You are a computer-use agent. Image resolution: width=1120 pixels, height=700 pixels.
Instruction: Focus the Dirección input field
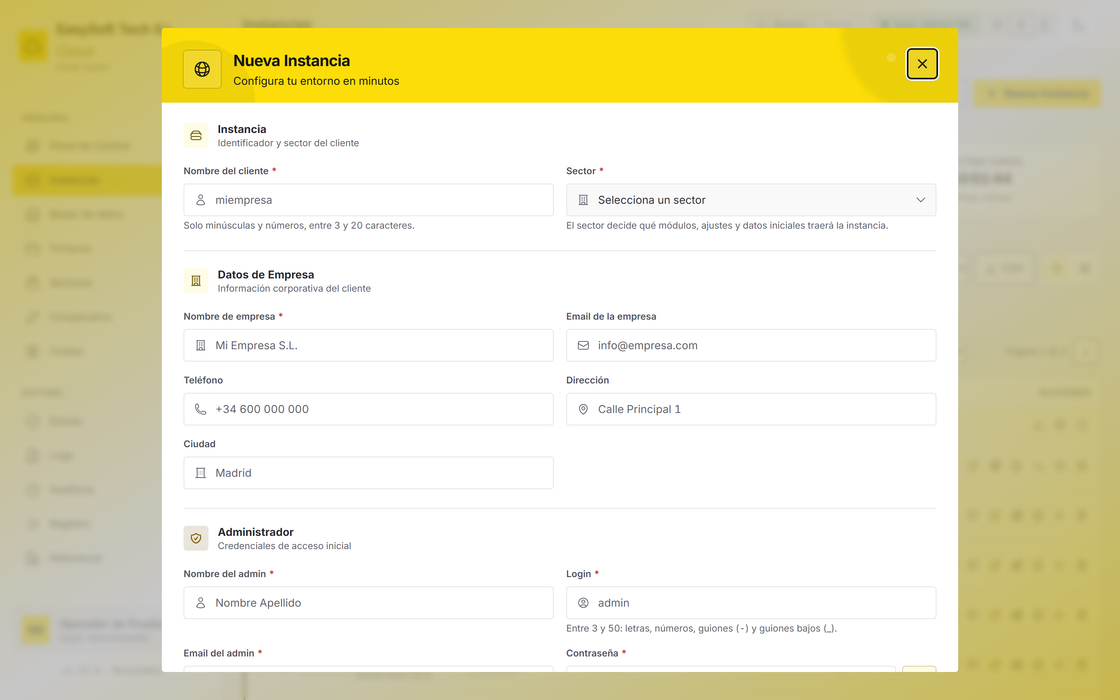point(751,409)
